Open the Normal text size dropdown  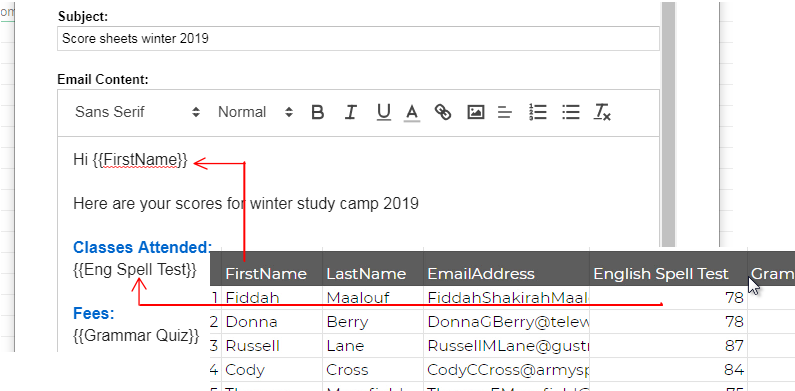(256, 112)
